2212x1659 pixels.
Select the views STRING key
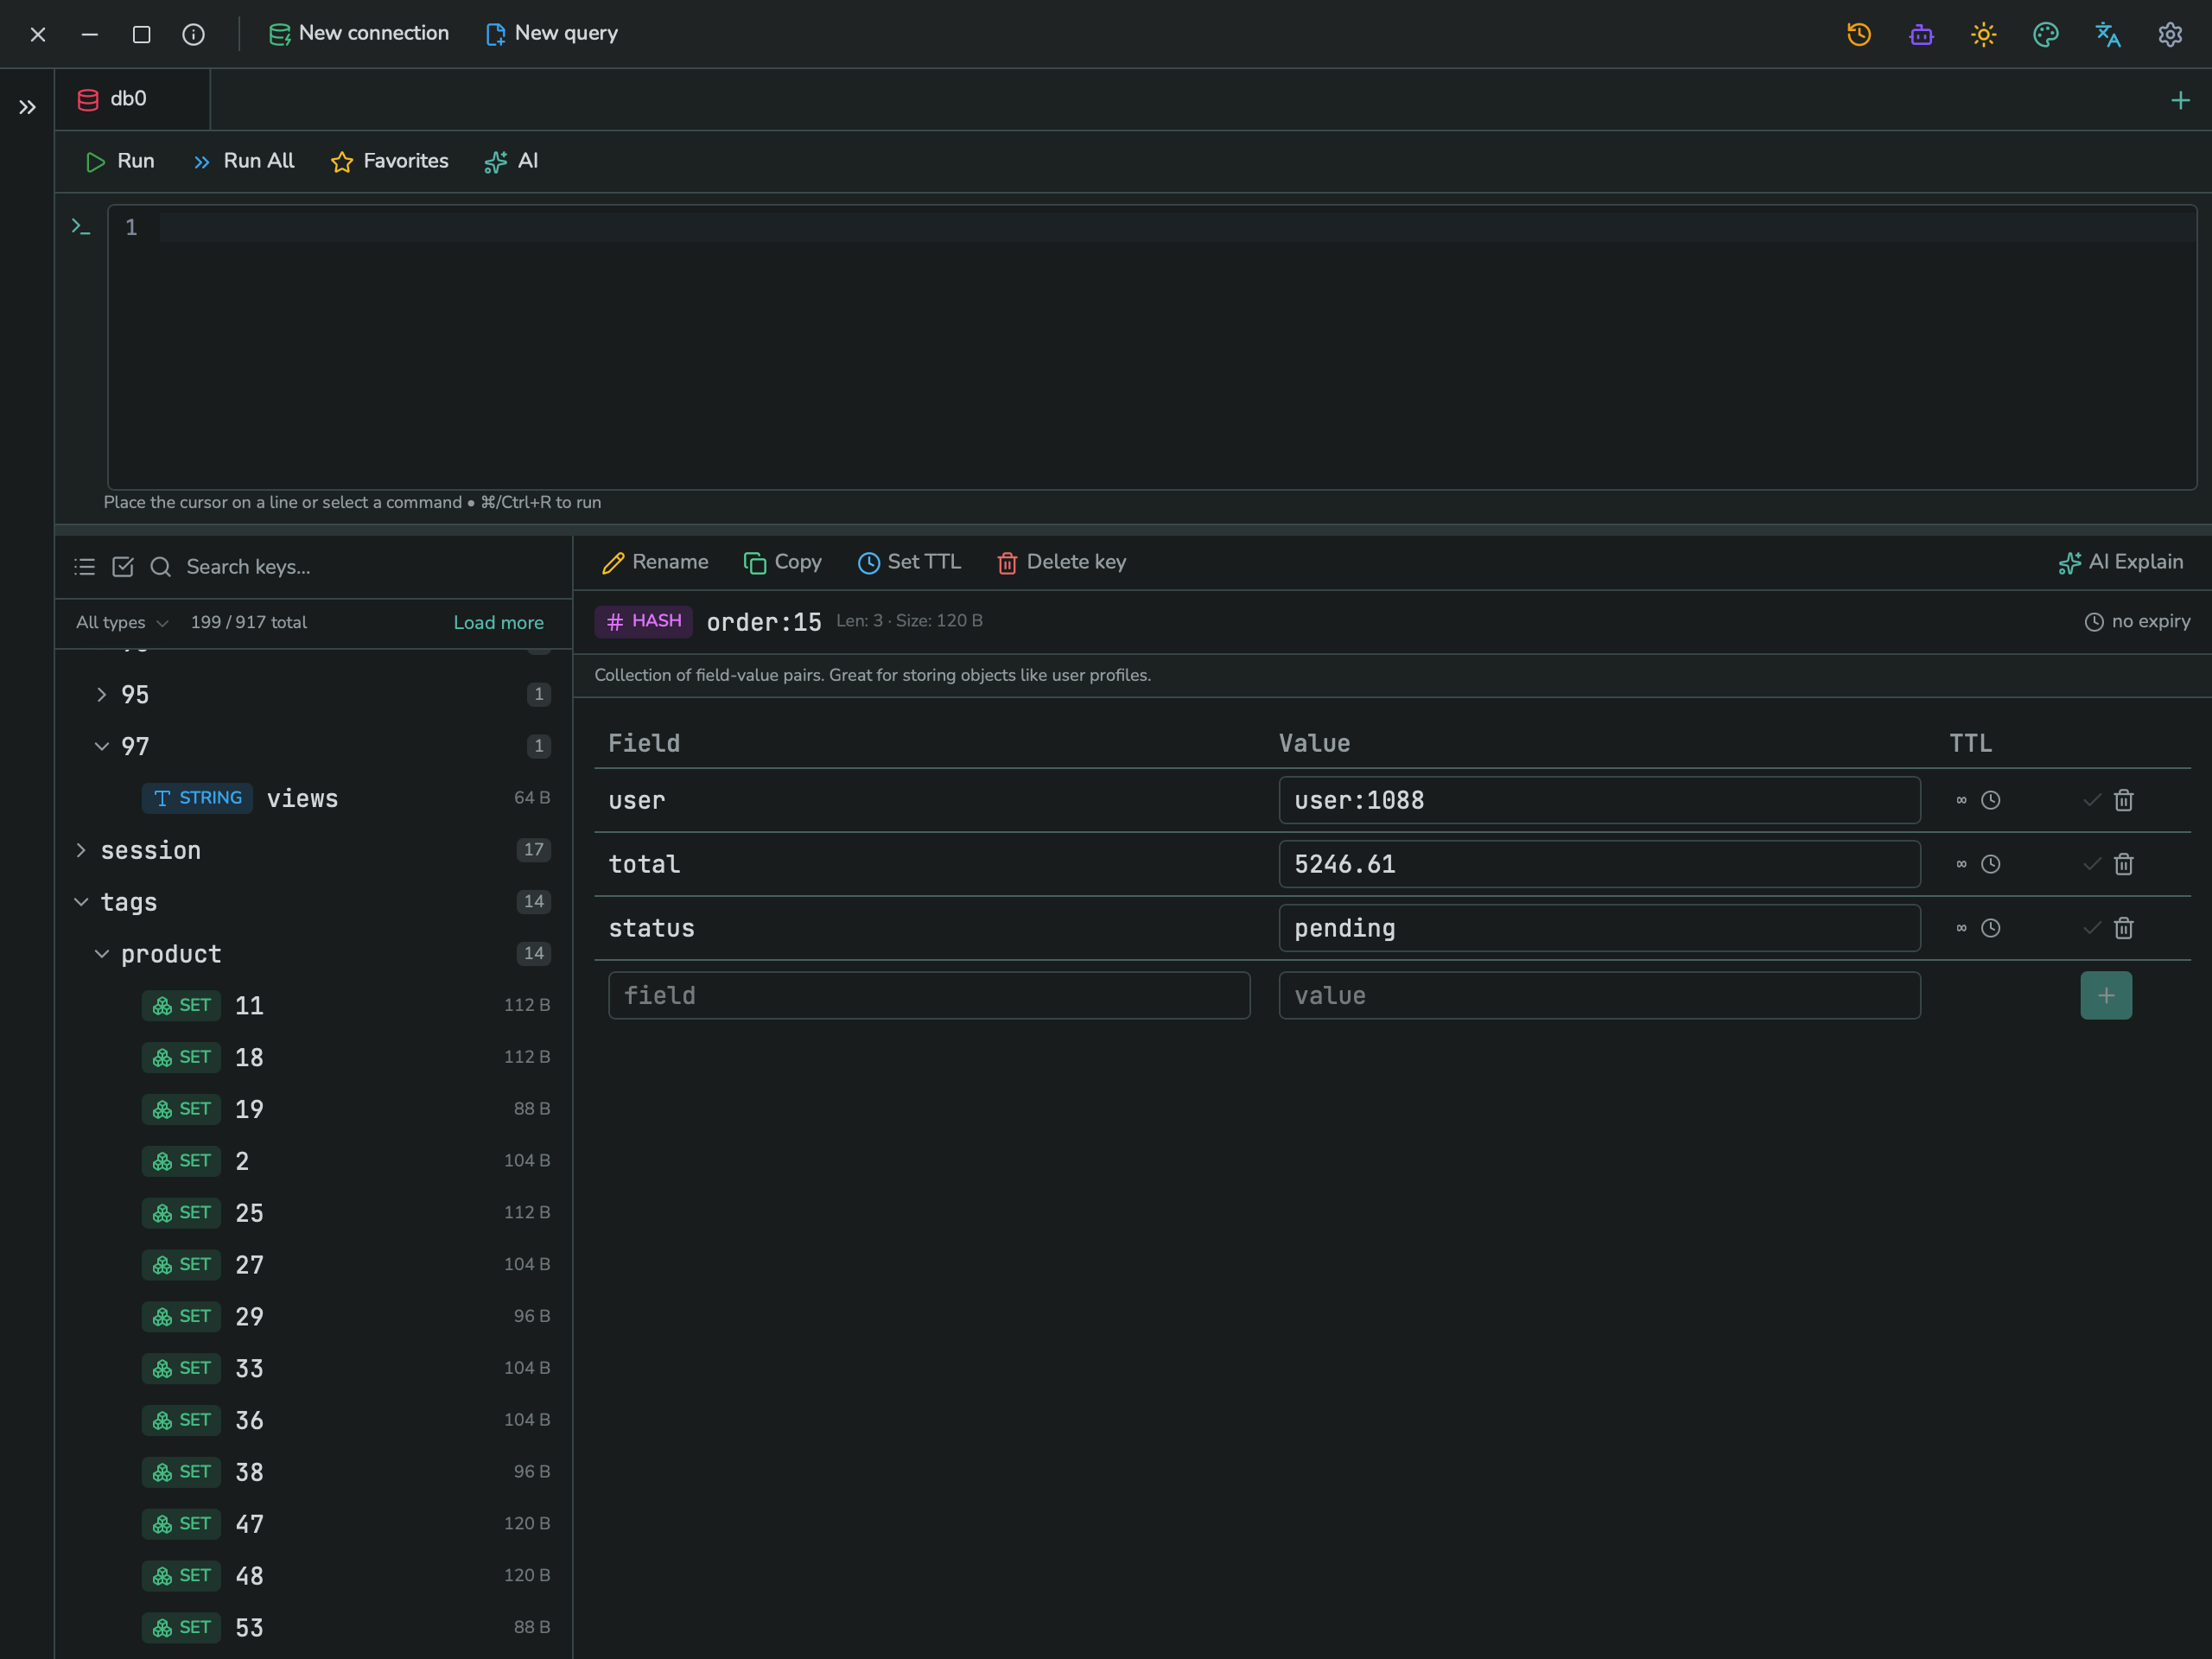(313, 798)
